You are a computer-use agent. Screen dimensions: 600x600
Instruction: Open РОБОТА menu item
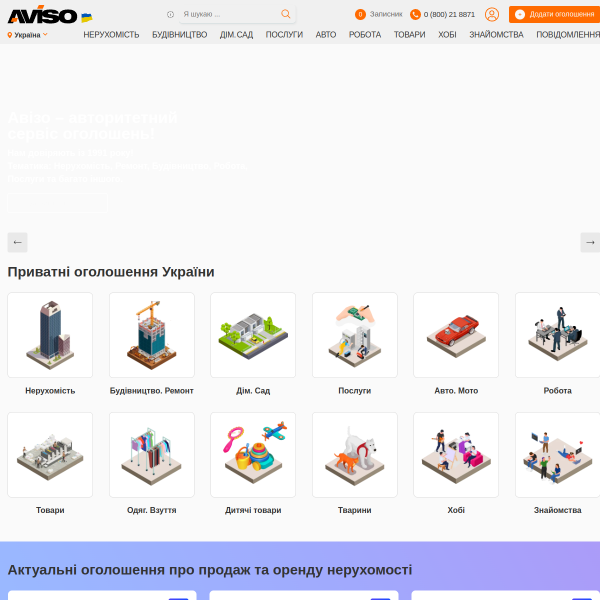tap(365, 35)
